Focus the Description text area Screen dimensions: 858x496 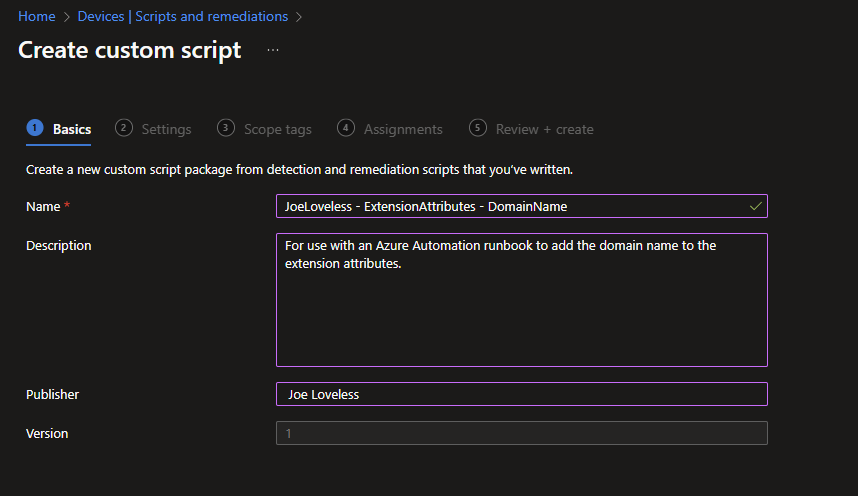pyautogui.click(x=521, y=300)
